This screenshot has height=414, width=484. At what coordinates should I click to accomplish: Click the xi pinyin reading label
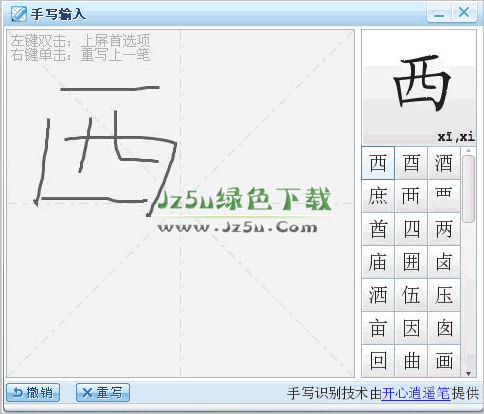coord(456,137)
